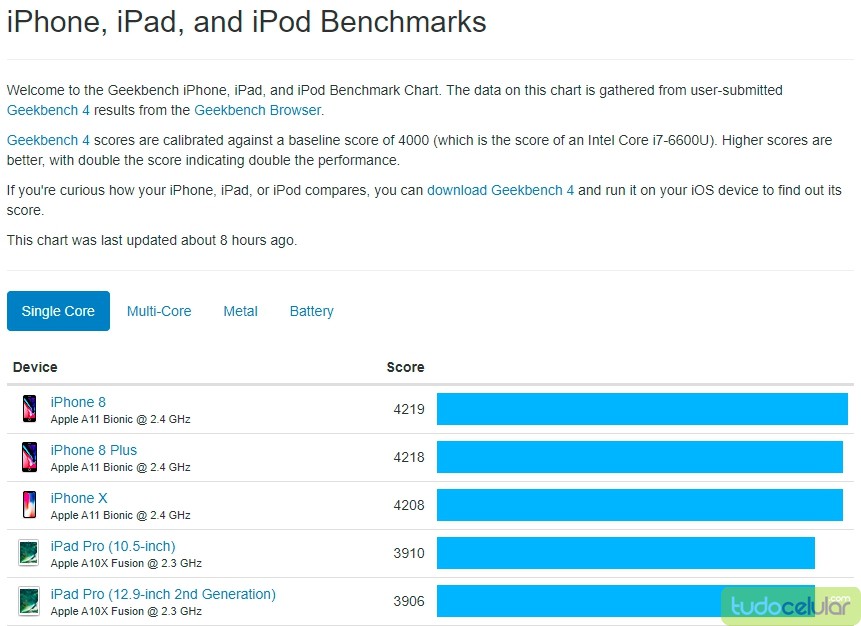Click the iPhone 8 score bar

click(642, 409)
